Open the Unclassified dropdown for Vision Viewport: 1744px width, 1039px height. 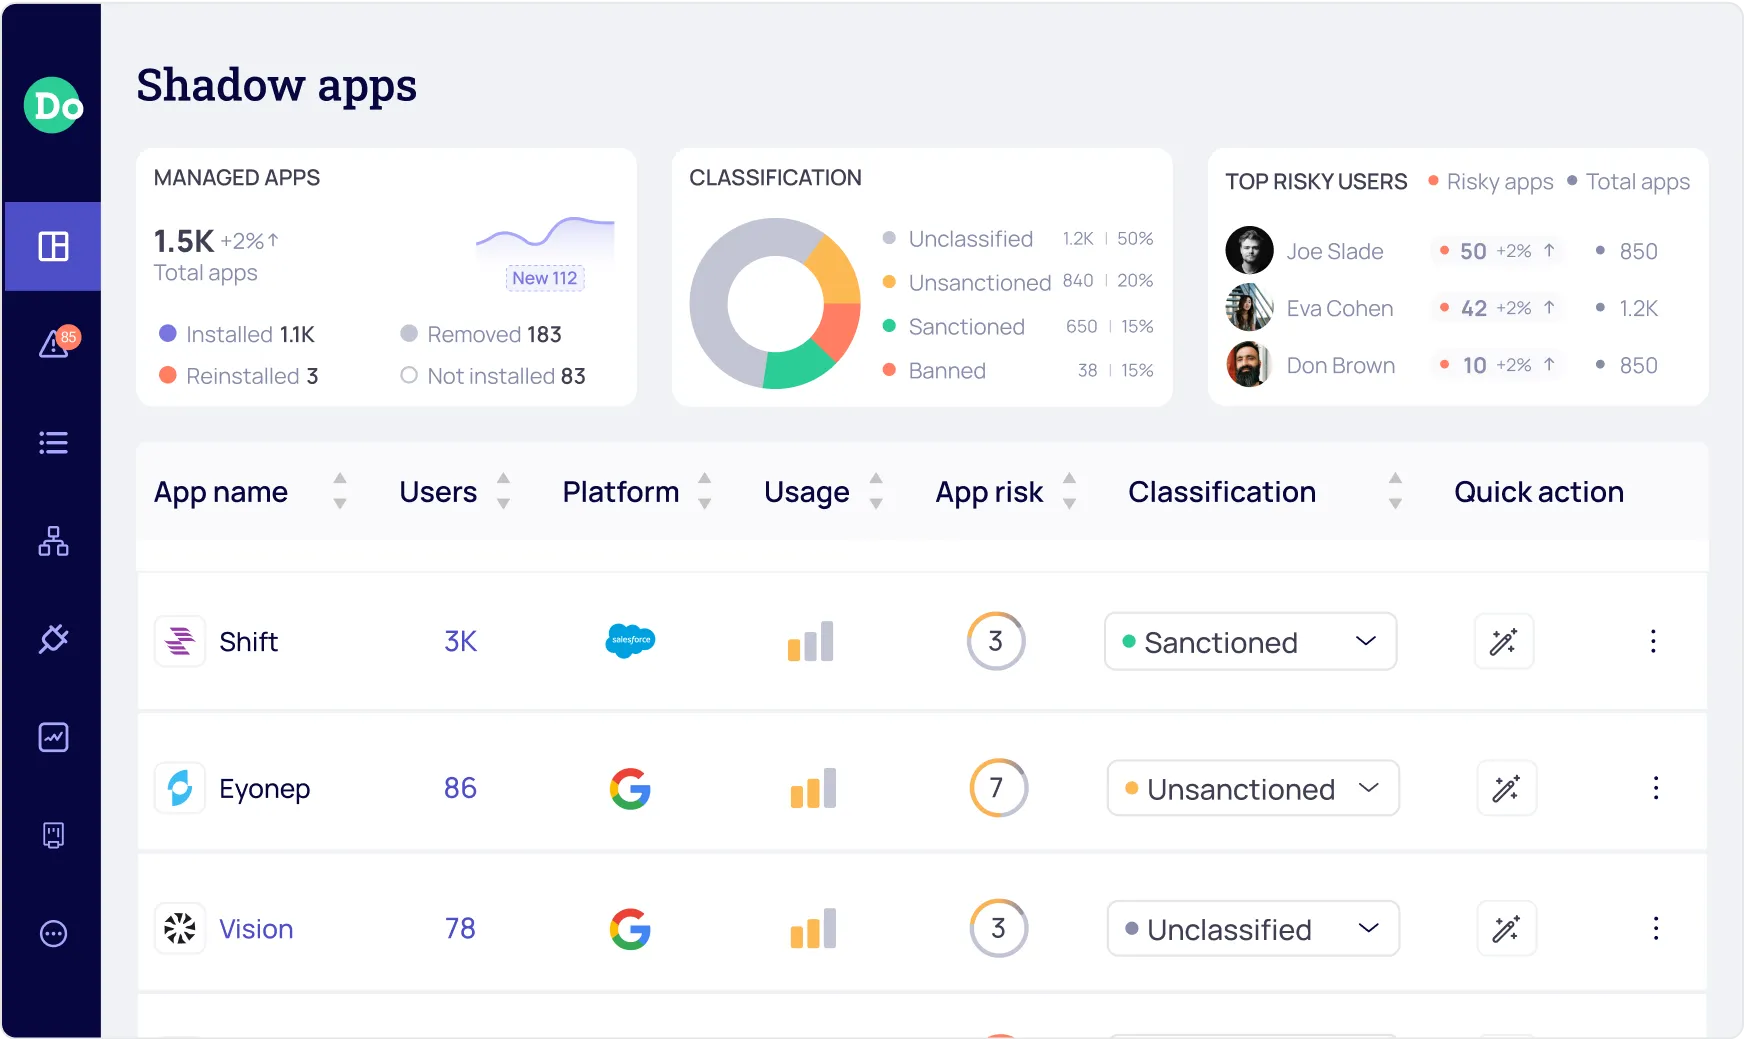[1251, 928]
